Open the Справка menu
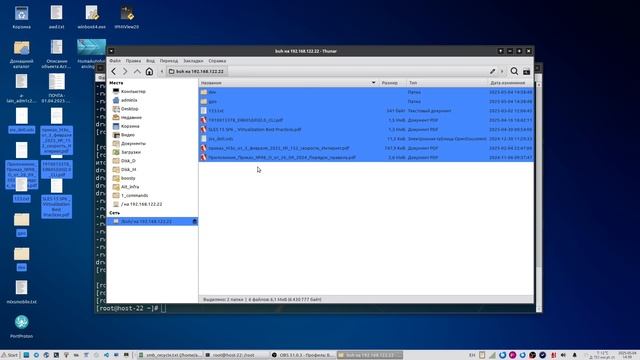Viewport: 640px width, 360px height. (217, 61)
